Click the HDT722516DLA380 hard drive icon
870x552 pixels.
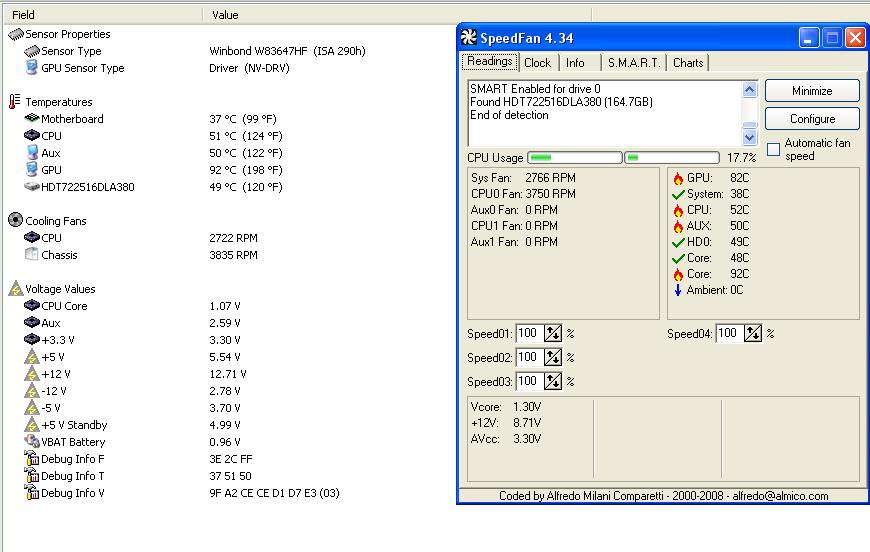pos(32,187)
